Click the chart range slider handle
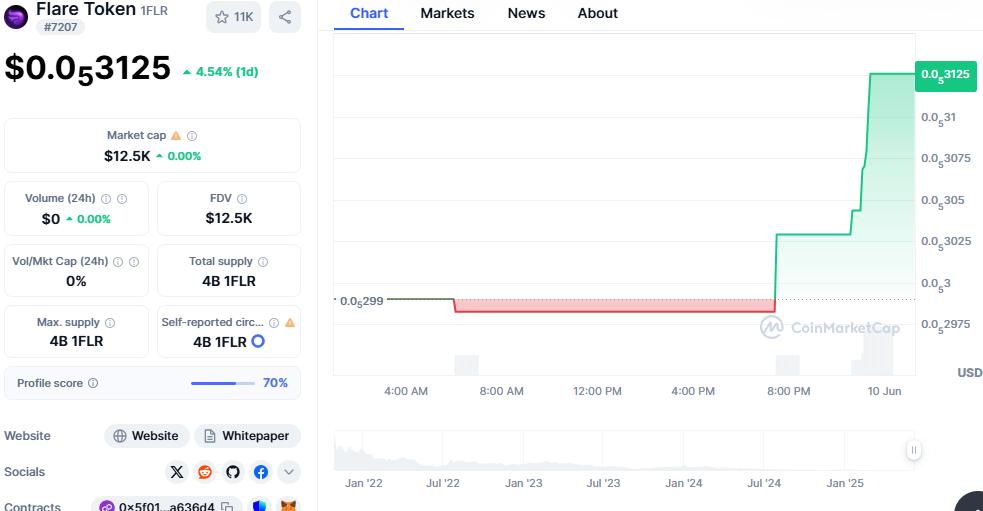983x511 pixels. 913,451
